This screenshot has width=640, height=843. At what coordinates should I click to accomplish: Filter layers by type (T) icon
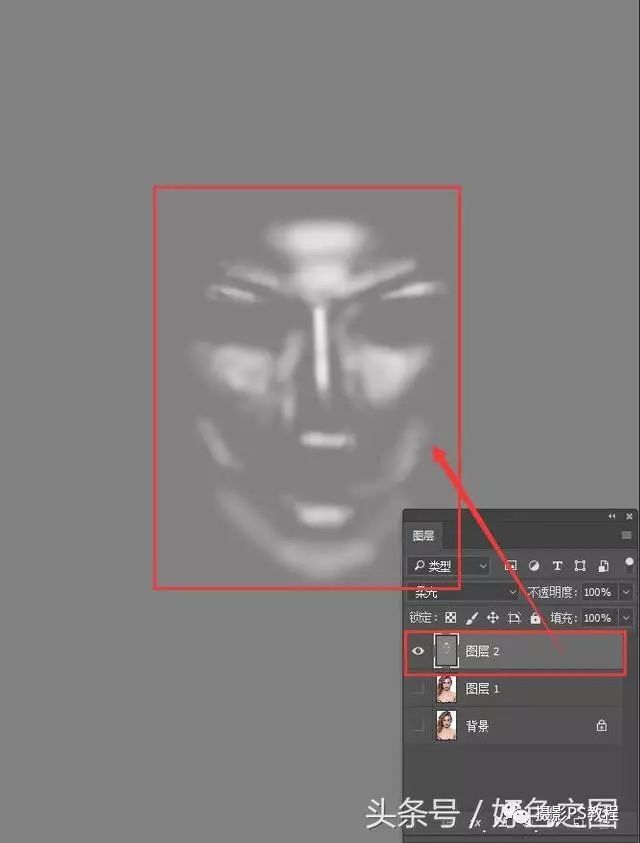[557, 566]
